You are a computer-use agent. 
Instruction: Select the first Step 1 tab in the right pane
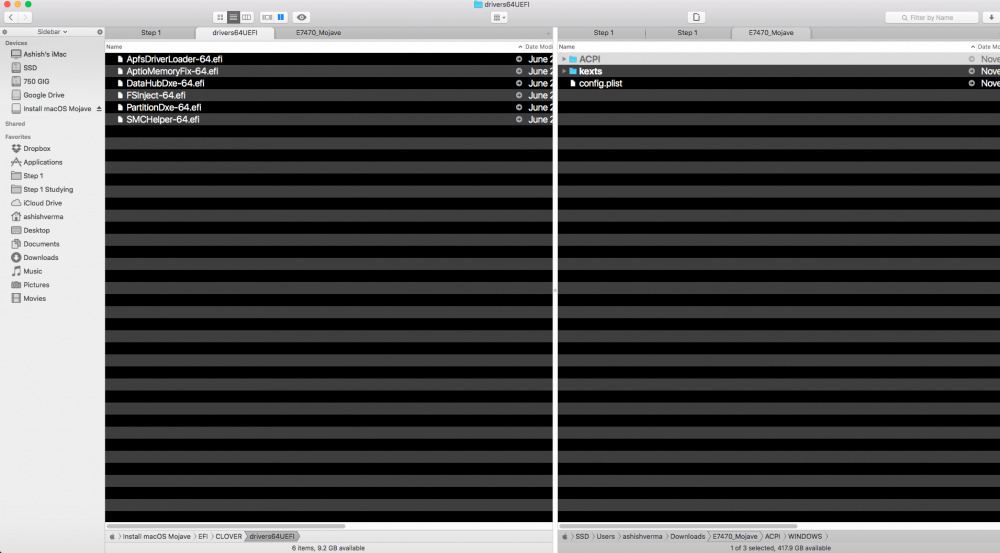click(x=603, y=33)
